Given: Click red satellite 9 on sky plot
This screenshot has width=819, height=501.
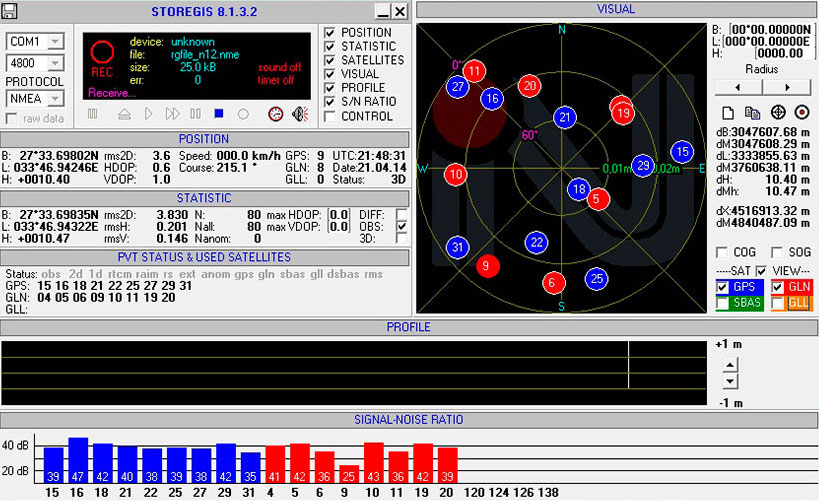Looking at the screenshot, I should click(487, 266).
